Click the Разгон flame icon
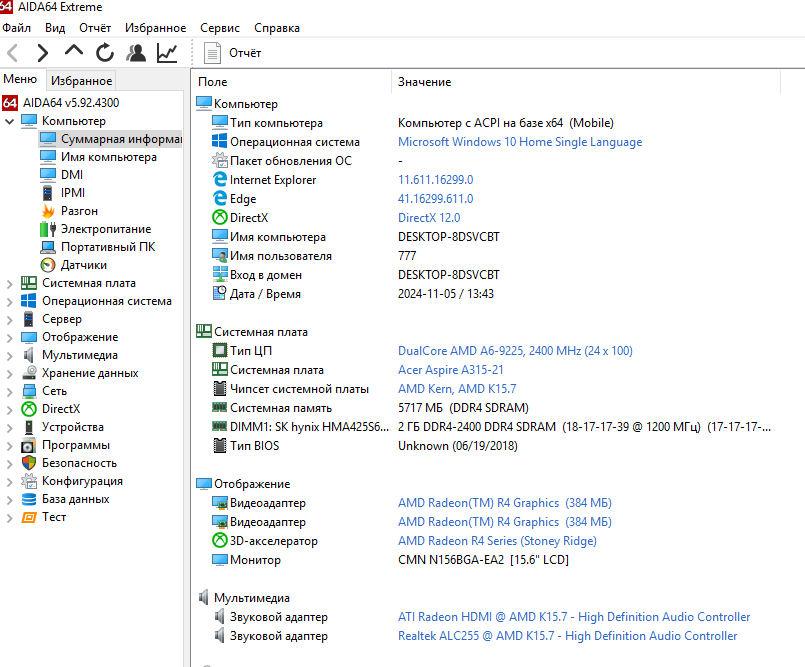 (48, 211)
